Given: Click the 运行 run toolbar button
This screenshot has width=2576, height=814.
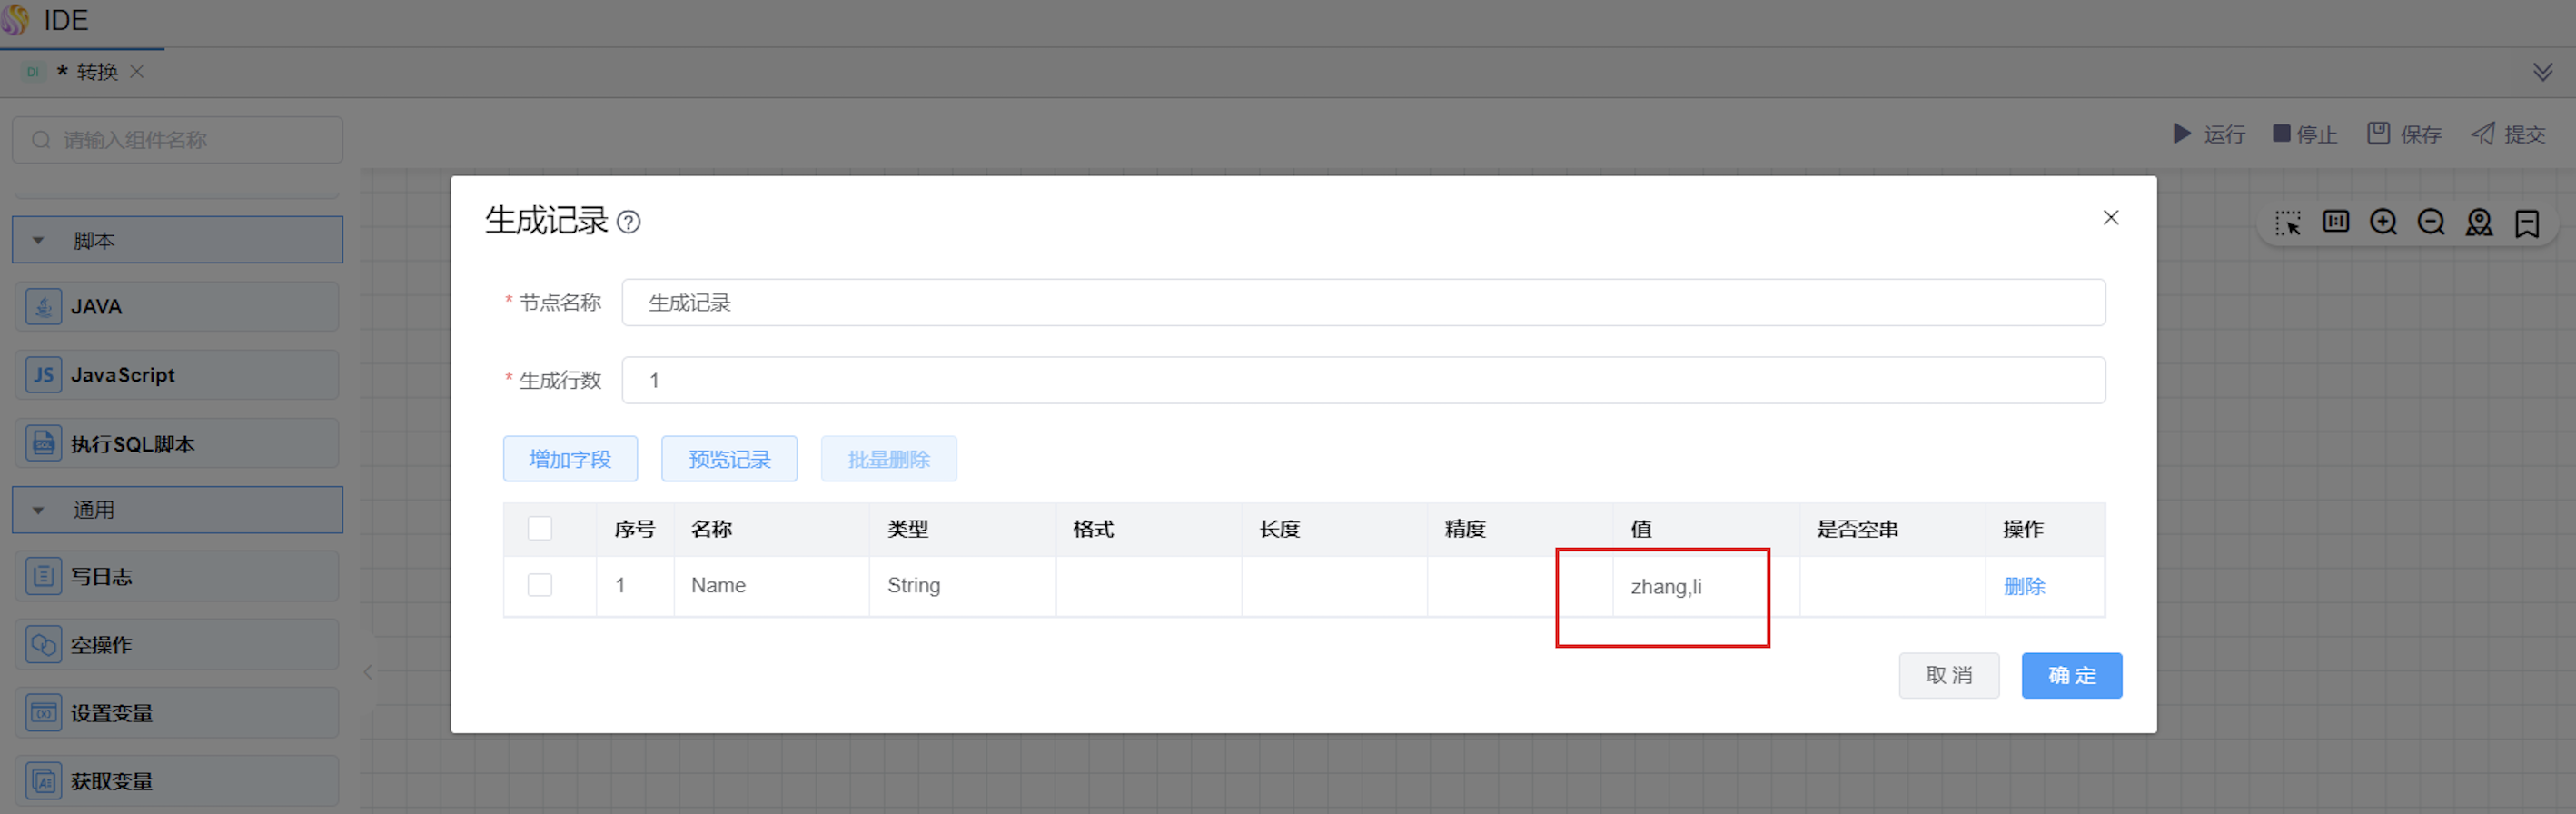Looking at the screenshot, I should point(2209,134).
